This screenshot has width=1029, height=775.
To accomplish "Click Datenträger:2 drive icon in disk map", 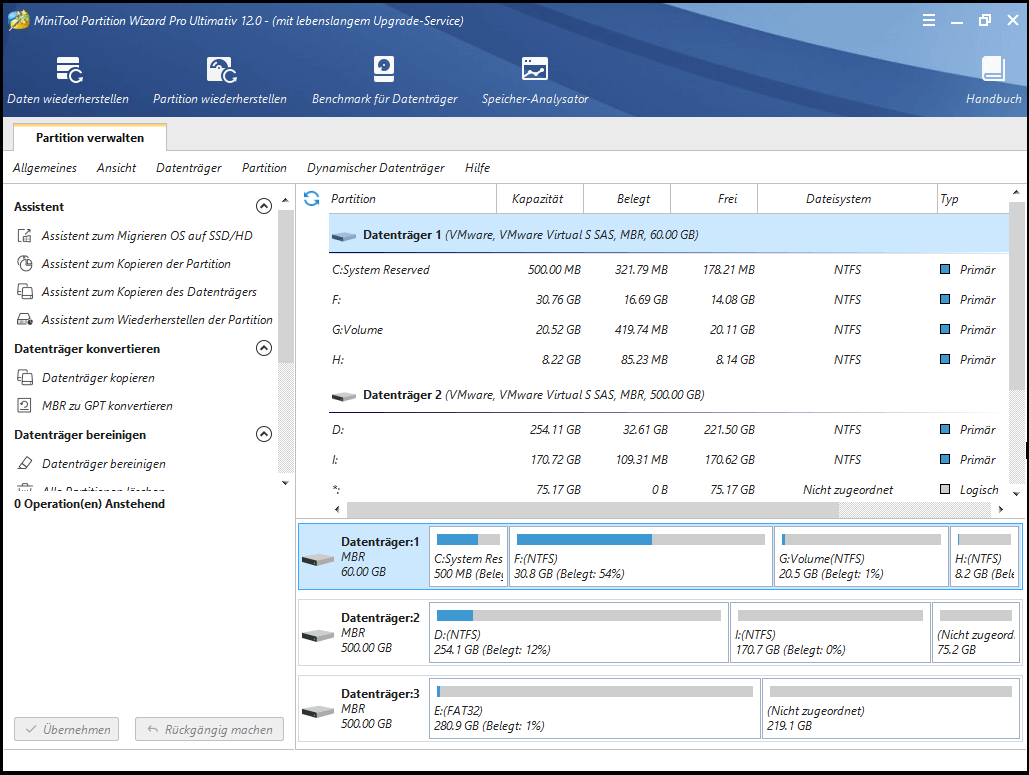I will tap(318, 635).
